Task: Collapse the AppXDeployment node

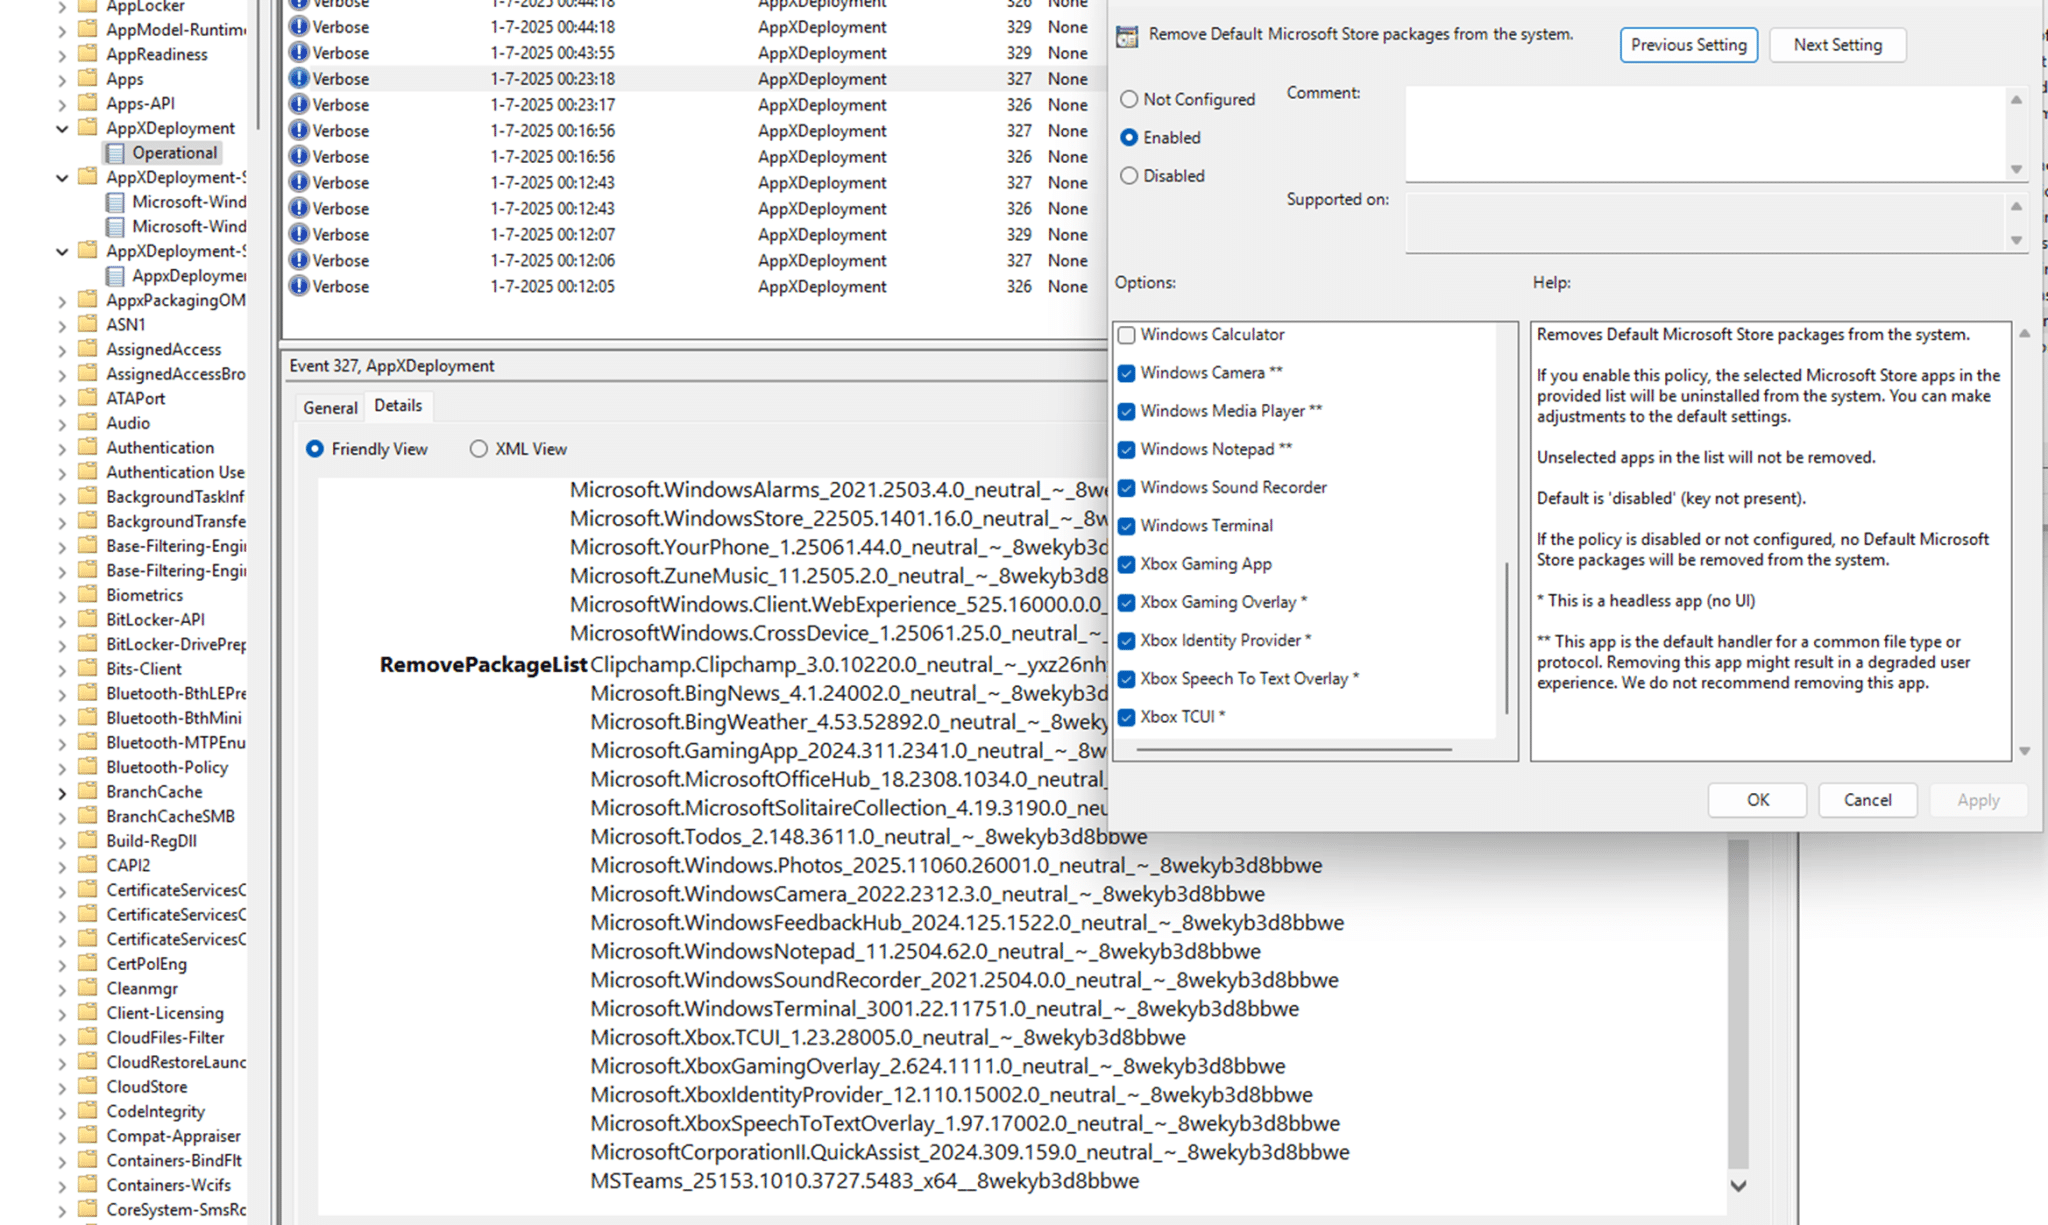Action: click(62, 128)
